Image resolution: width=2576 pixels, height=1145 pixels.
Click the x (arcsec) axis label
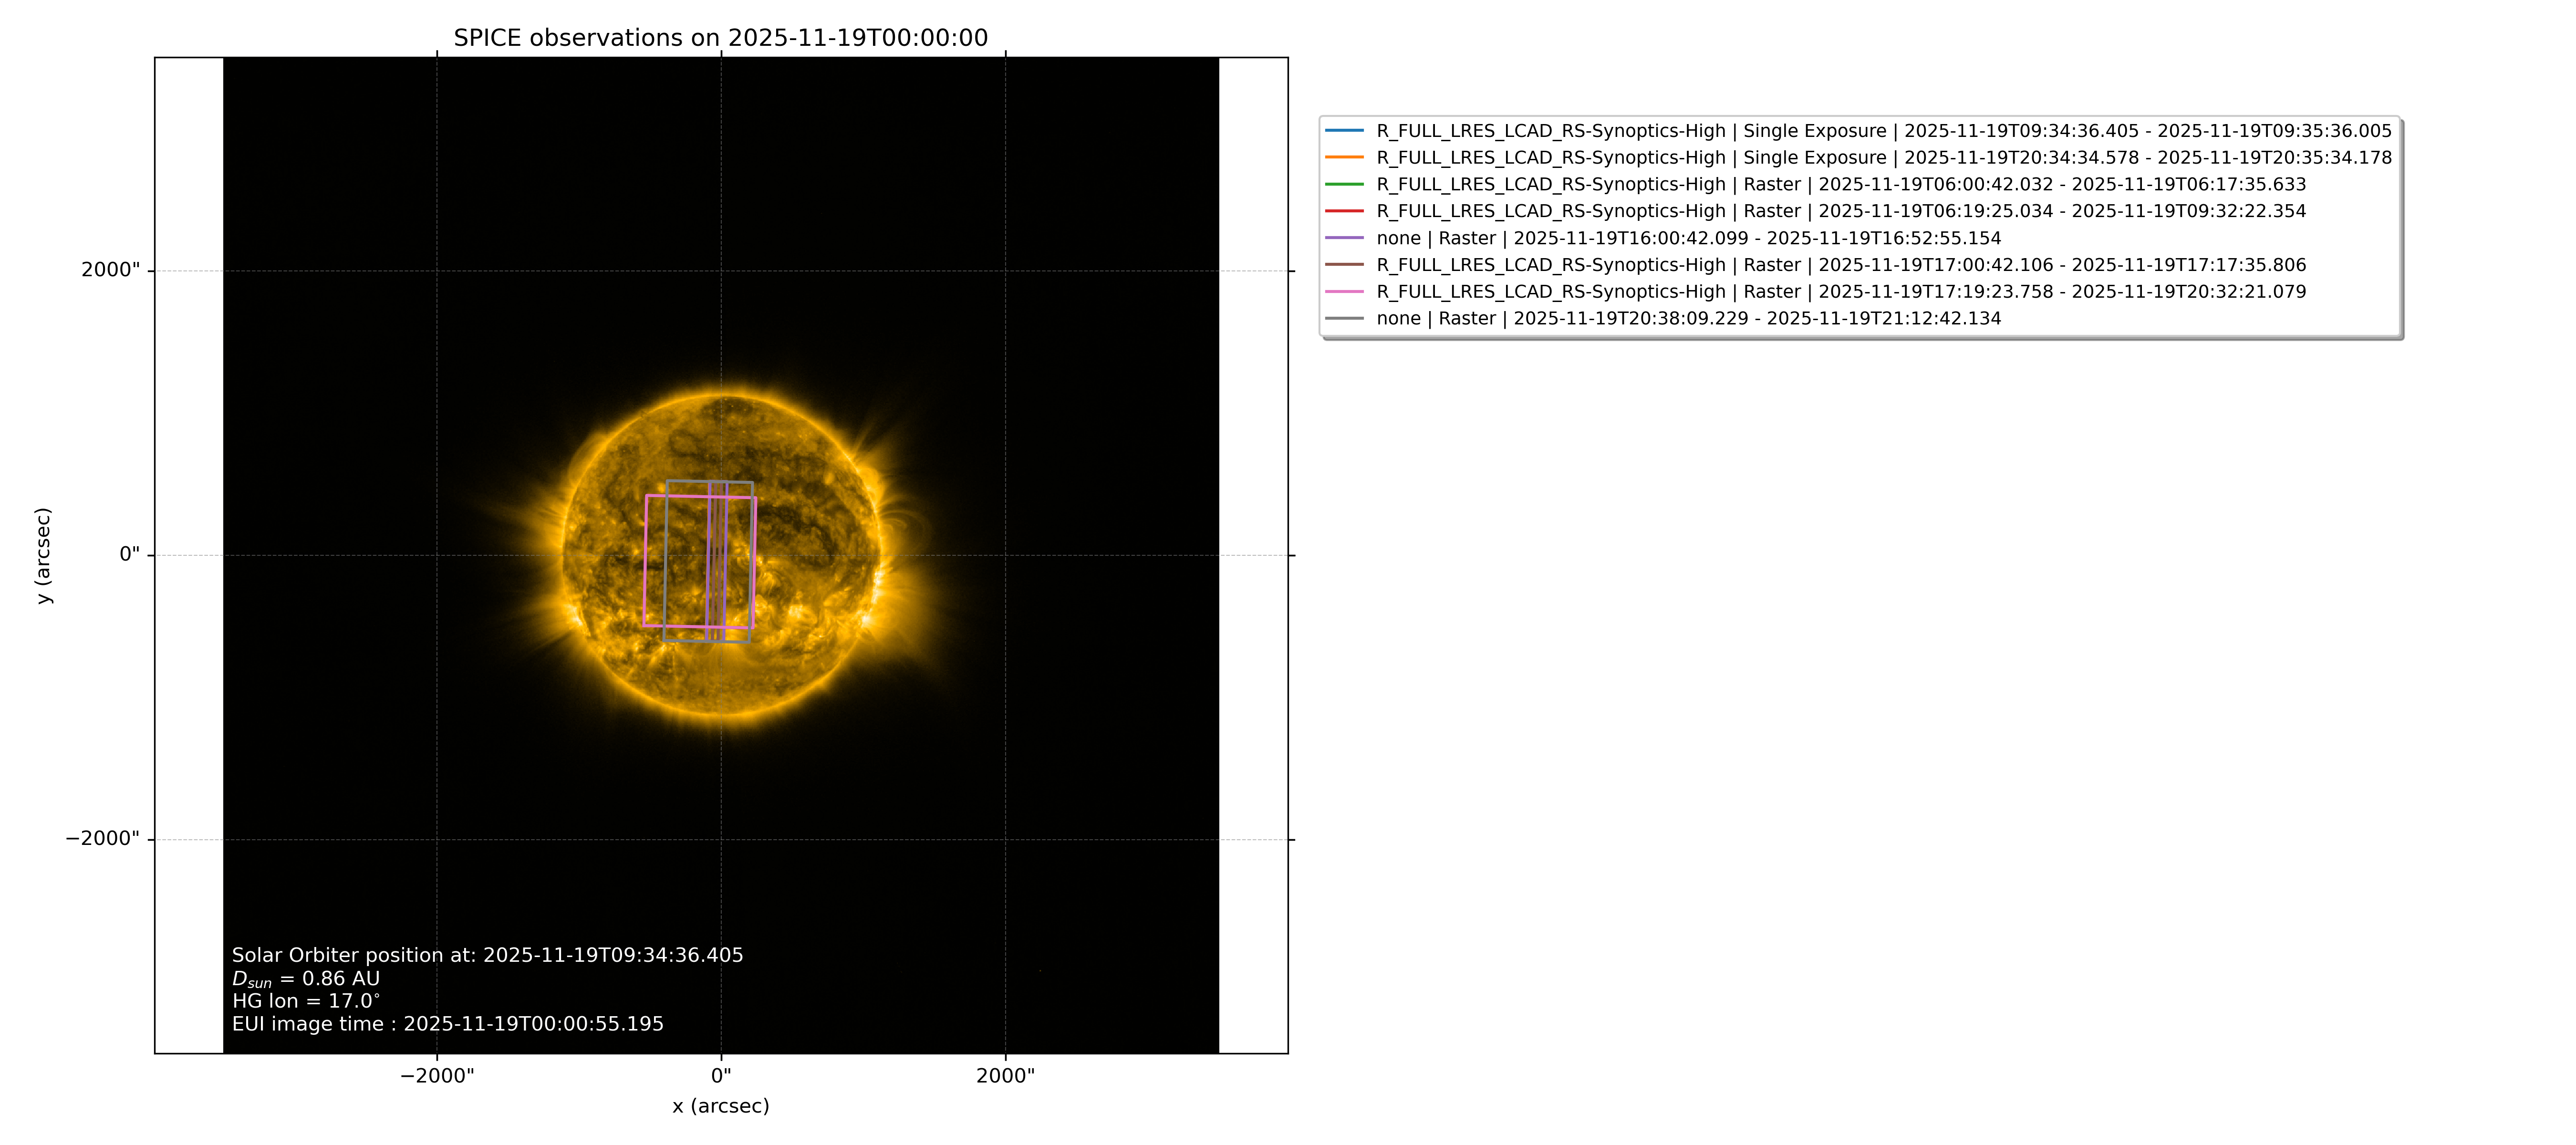[x=721, y=1106]
